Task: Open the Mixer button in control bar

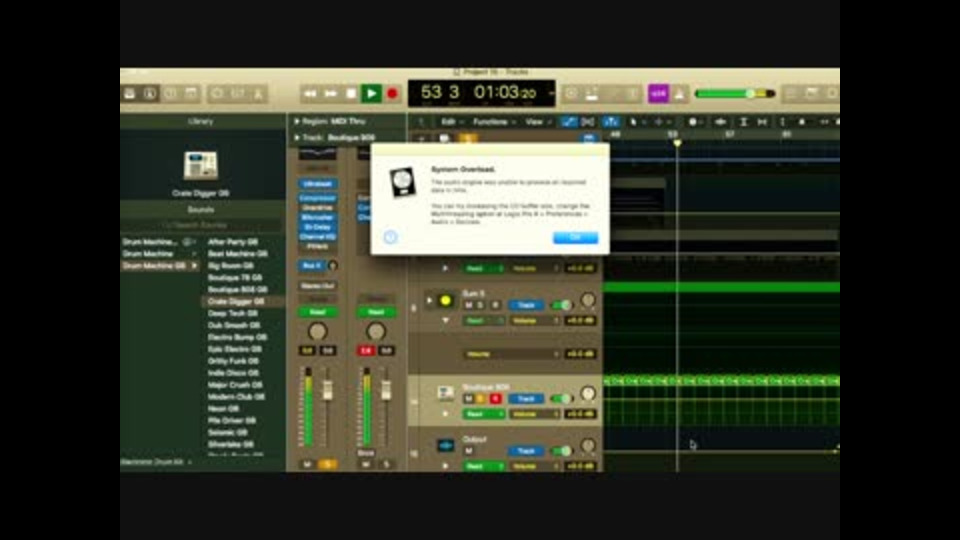Action: pos(238,94)
